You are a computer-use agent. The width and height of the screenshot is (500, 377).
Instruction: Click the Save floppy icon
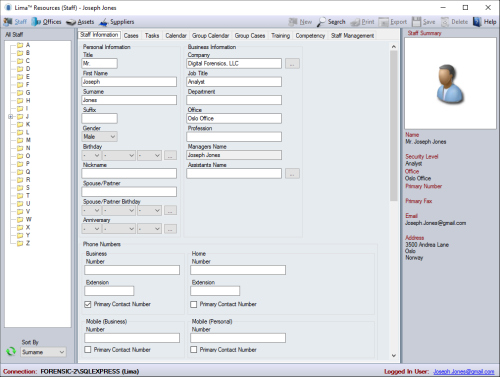pyautogui.click(x=416, y=22)
